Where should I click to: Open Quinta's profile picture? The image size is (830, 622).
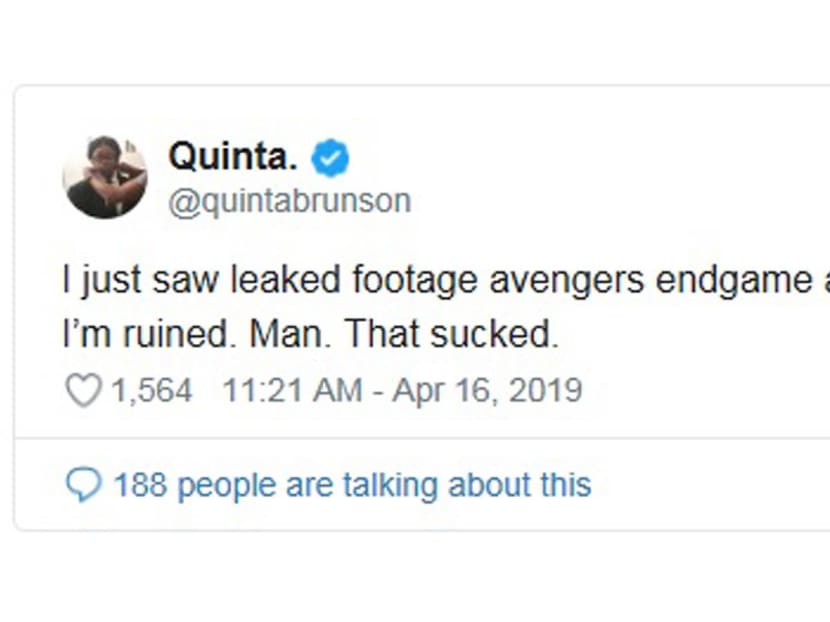click(x=105, y=177)
